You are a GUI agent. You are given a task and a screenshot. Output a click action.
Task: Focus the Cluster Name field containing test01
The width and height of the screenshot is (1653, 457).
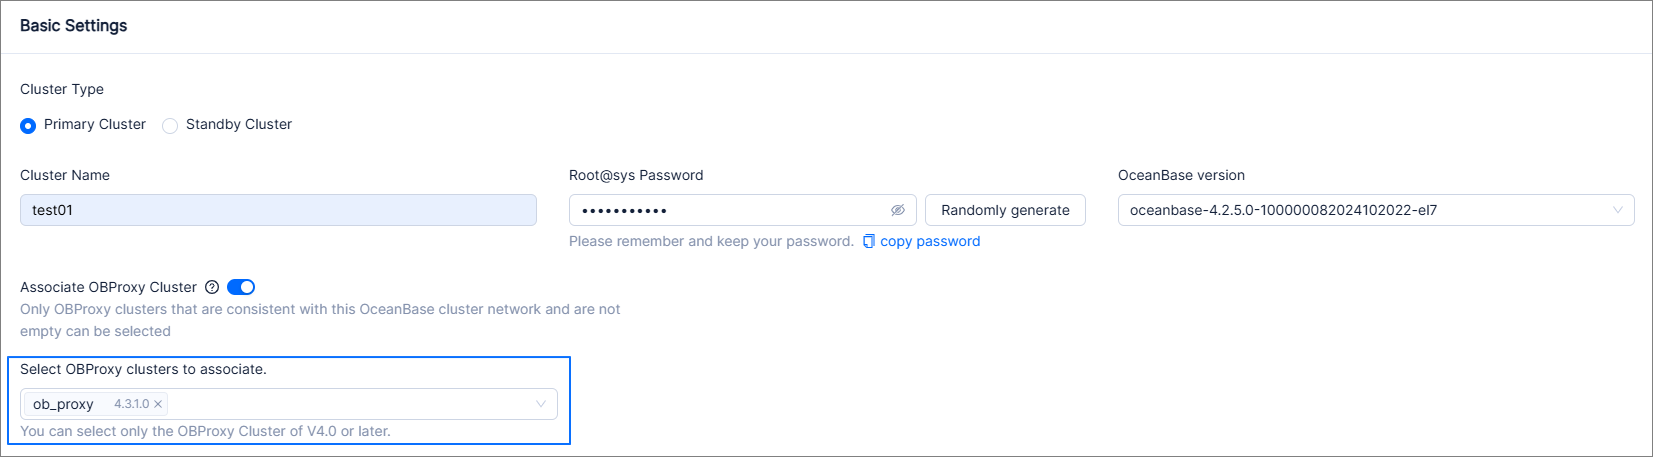click(278, 210)
